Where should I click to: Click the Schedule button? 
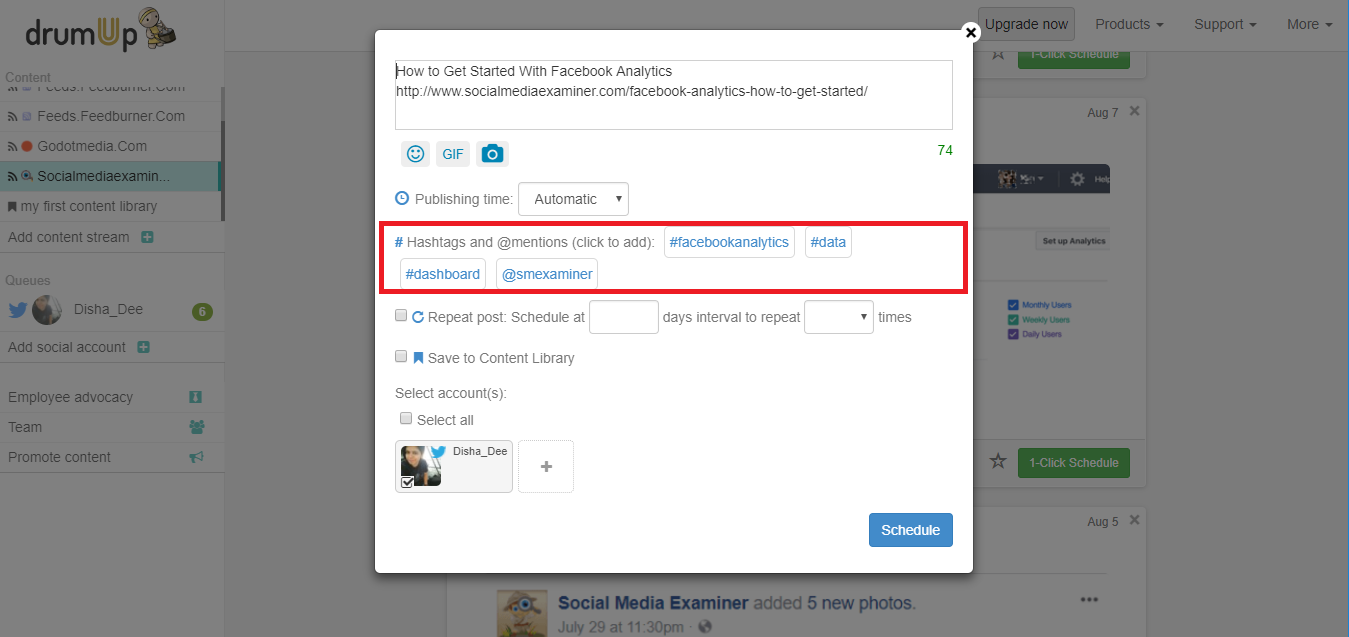(x=910, y=530)
